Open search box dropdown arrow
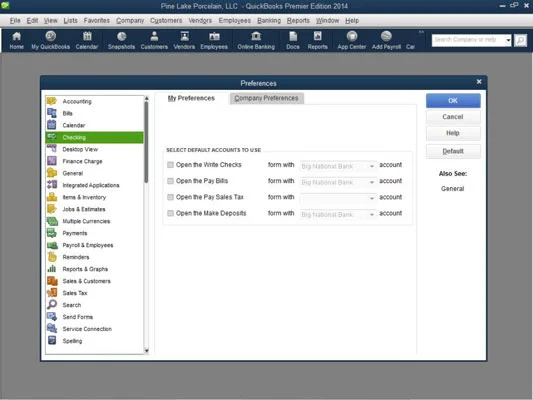Screen dimensions: 533x400 point(508,40)
